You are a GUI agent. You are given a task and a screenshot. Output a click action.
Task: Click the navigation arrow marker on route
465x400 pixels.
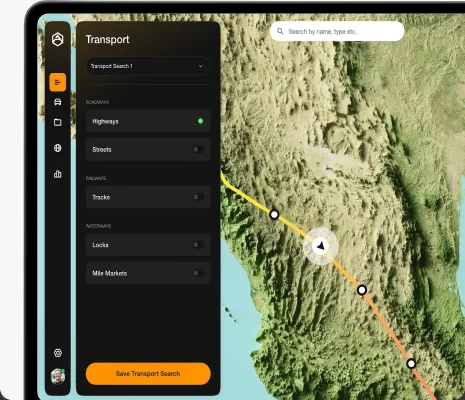[x=321, y=246]
